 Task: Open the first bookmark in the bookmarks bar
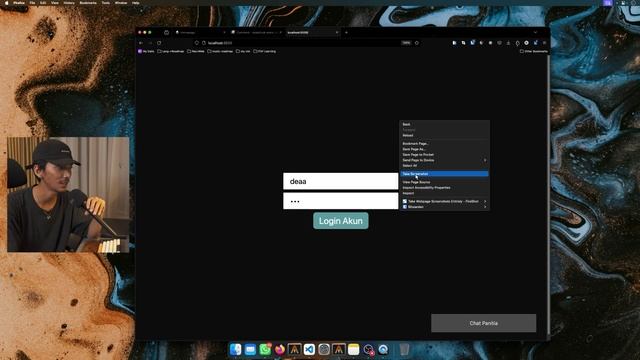tap(147, 51)
